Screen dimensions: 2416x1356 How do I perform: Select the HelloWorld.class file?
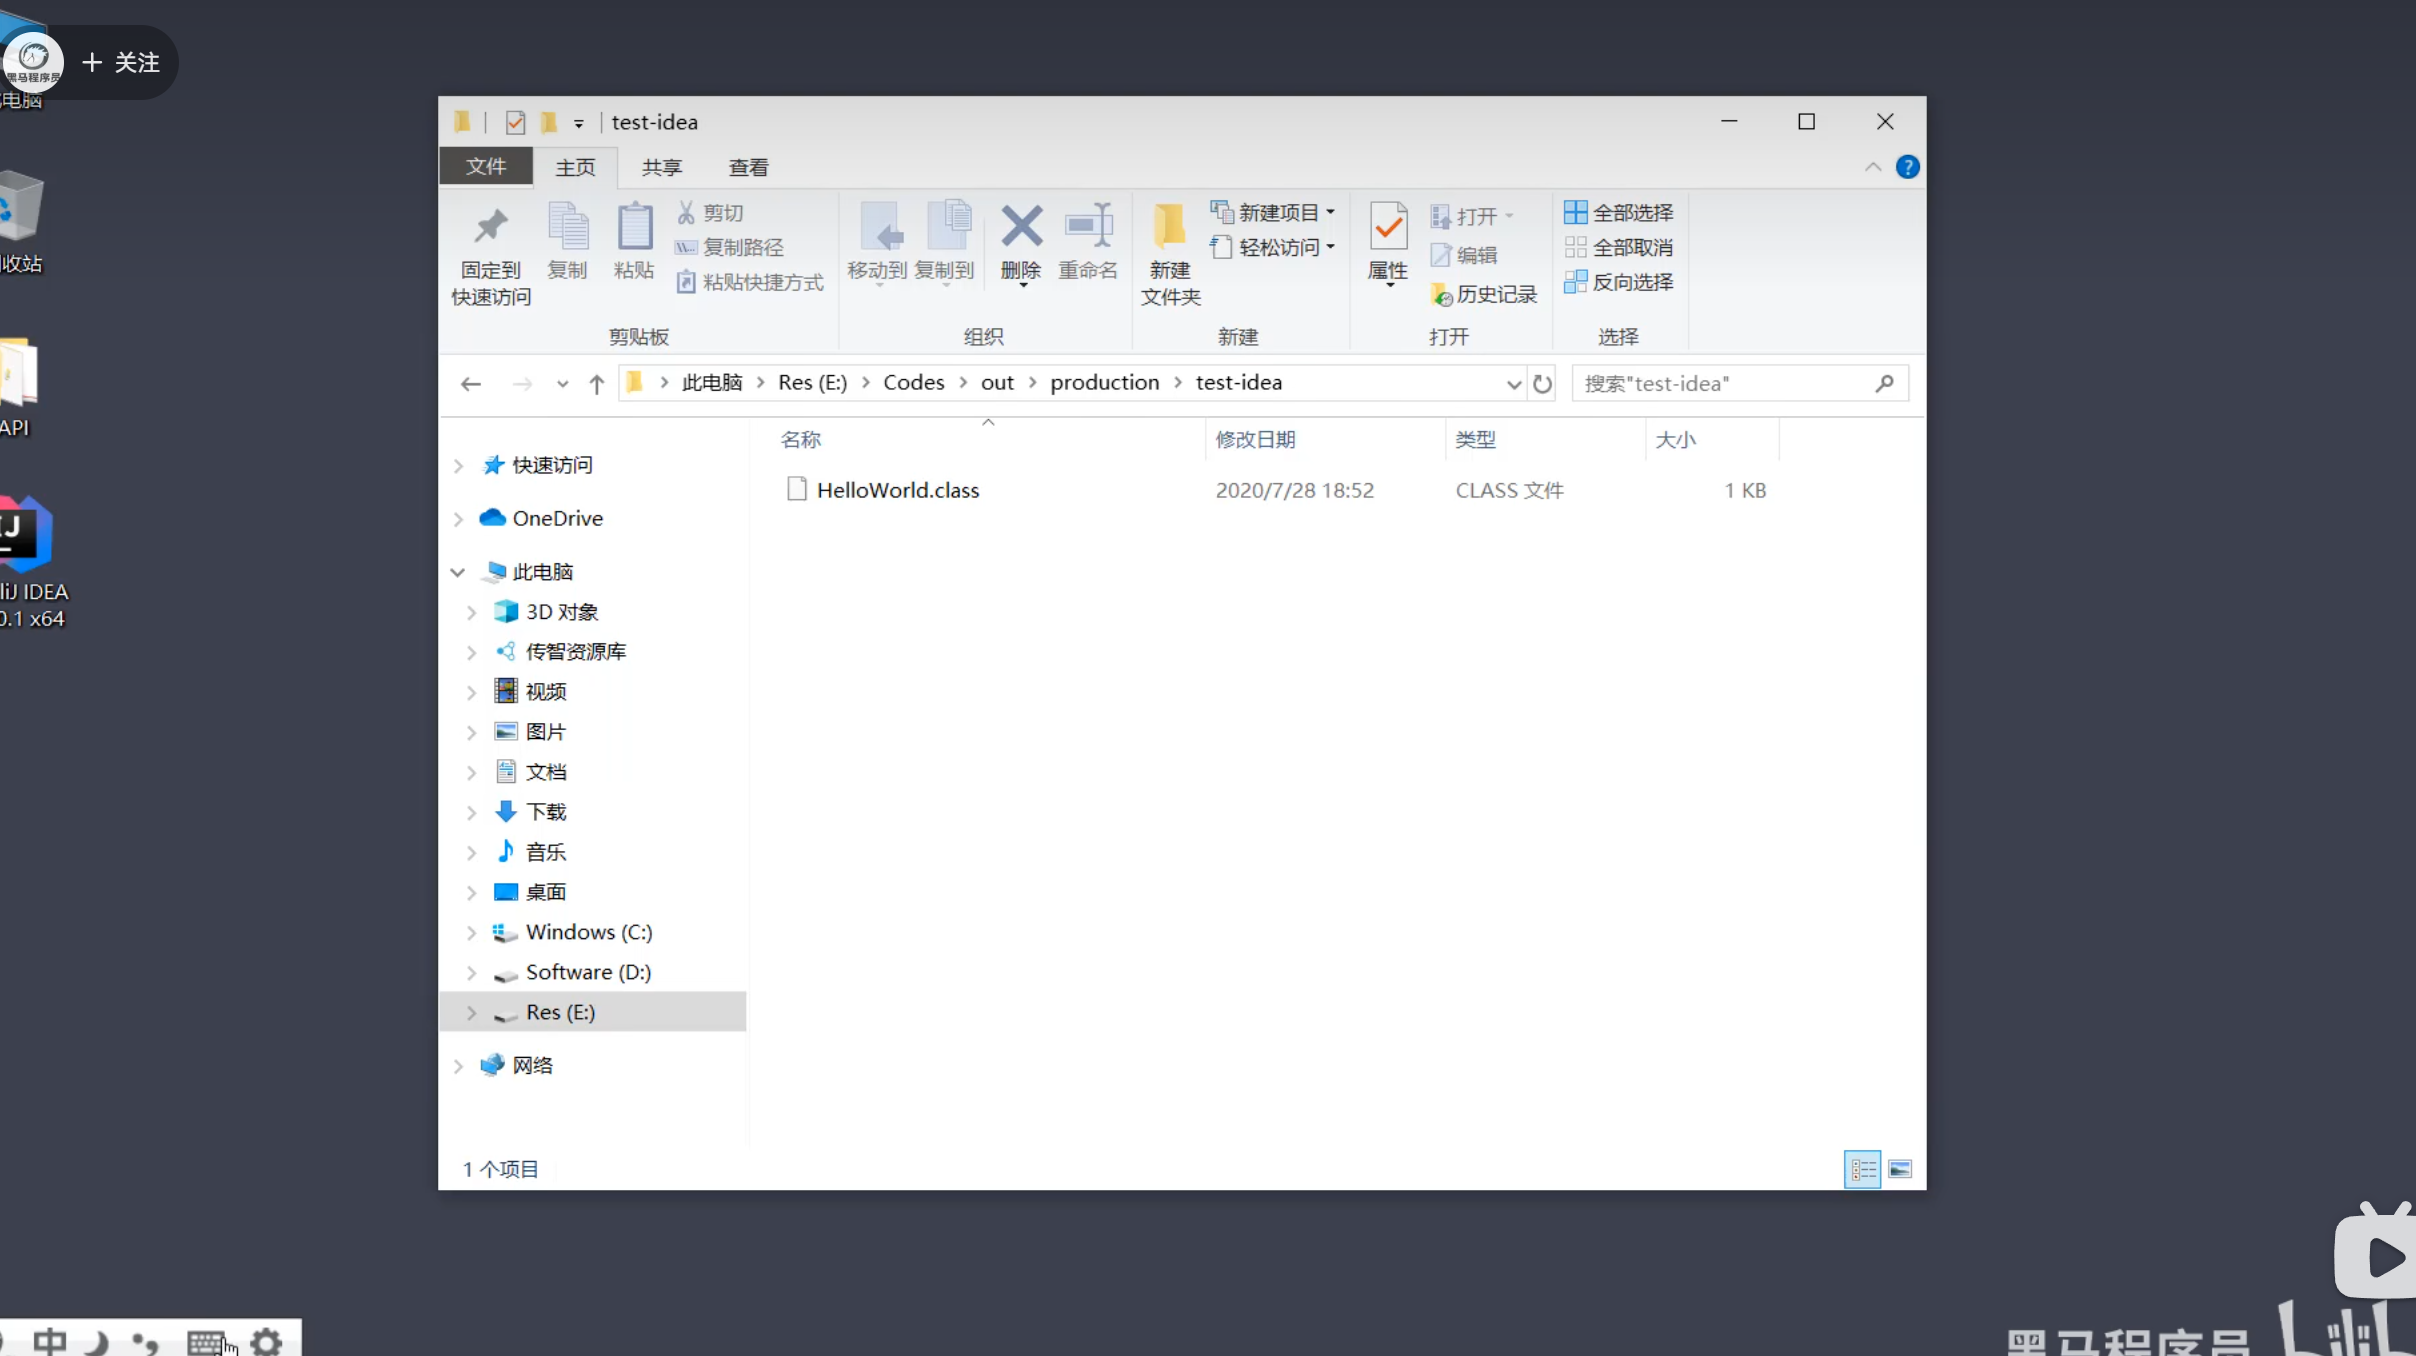(x=897, y=490)
